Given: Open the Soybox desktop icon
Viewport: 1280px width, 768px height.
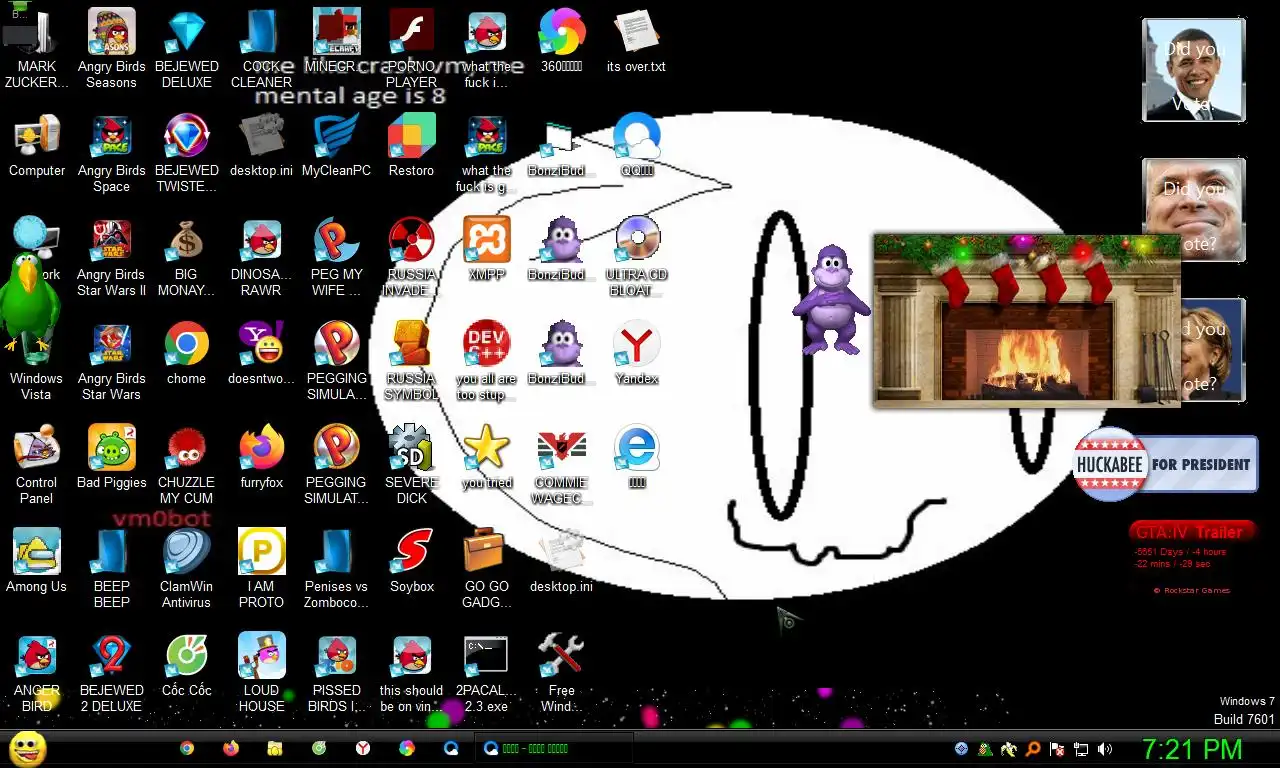Looking at the screenshot, I should [x=411, y=562].
